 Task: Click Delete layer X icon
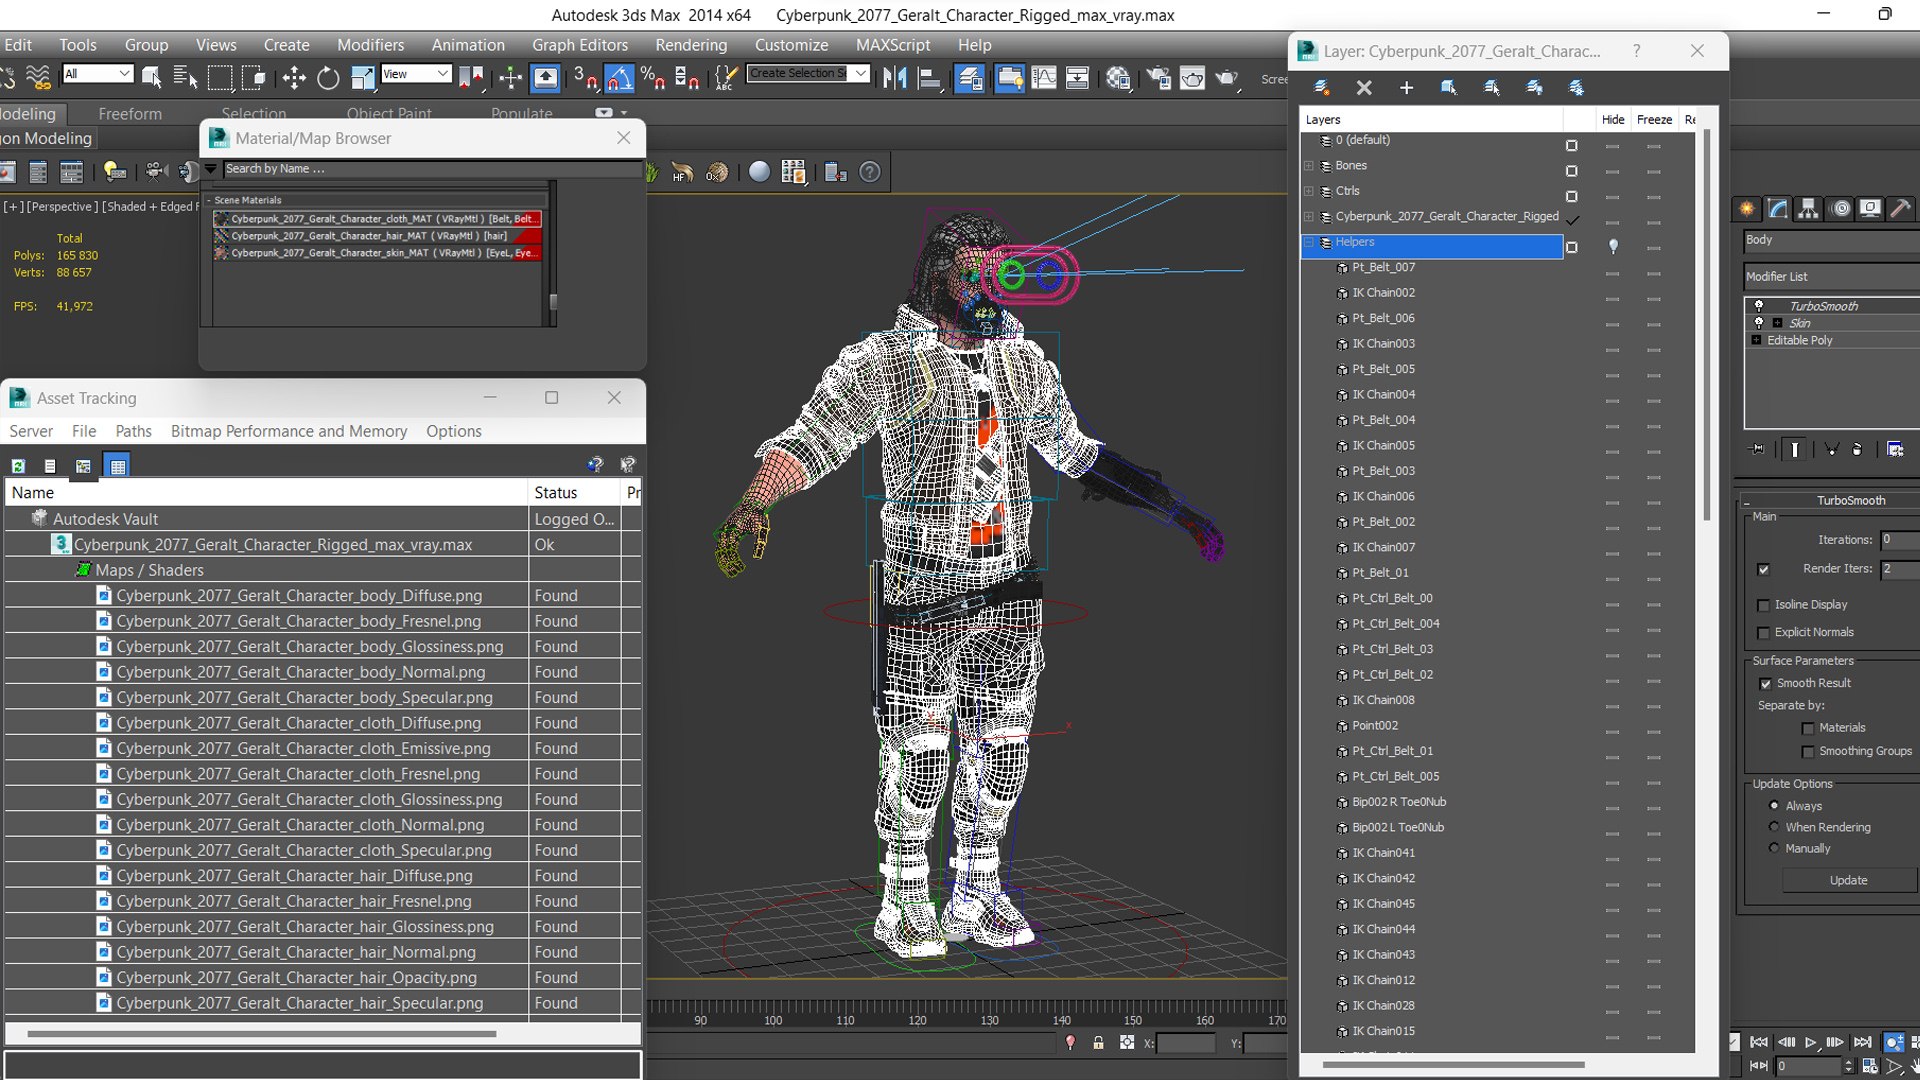coord(1364,88)
